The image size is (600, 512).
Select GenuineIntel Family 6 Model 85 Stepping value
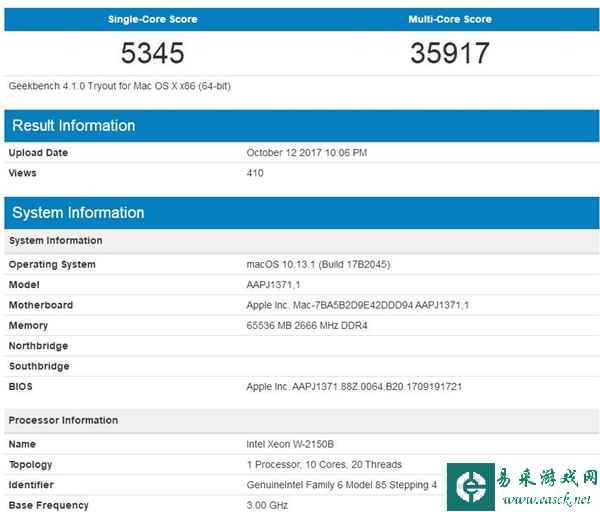[341, 485]
